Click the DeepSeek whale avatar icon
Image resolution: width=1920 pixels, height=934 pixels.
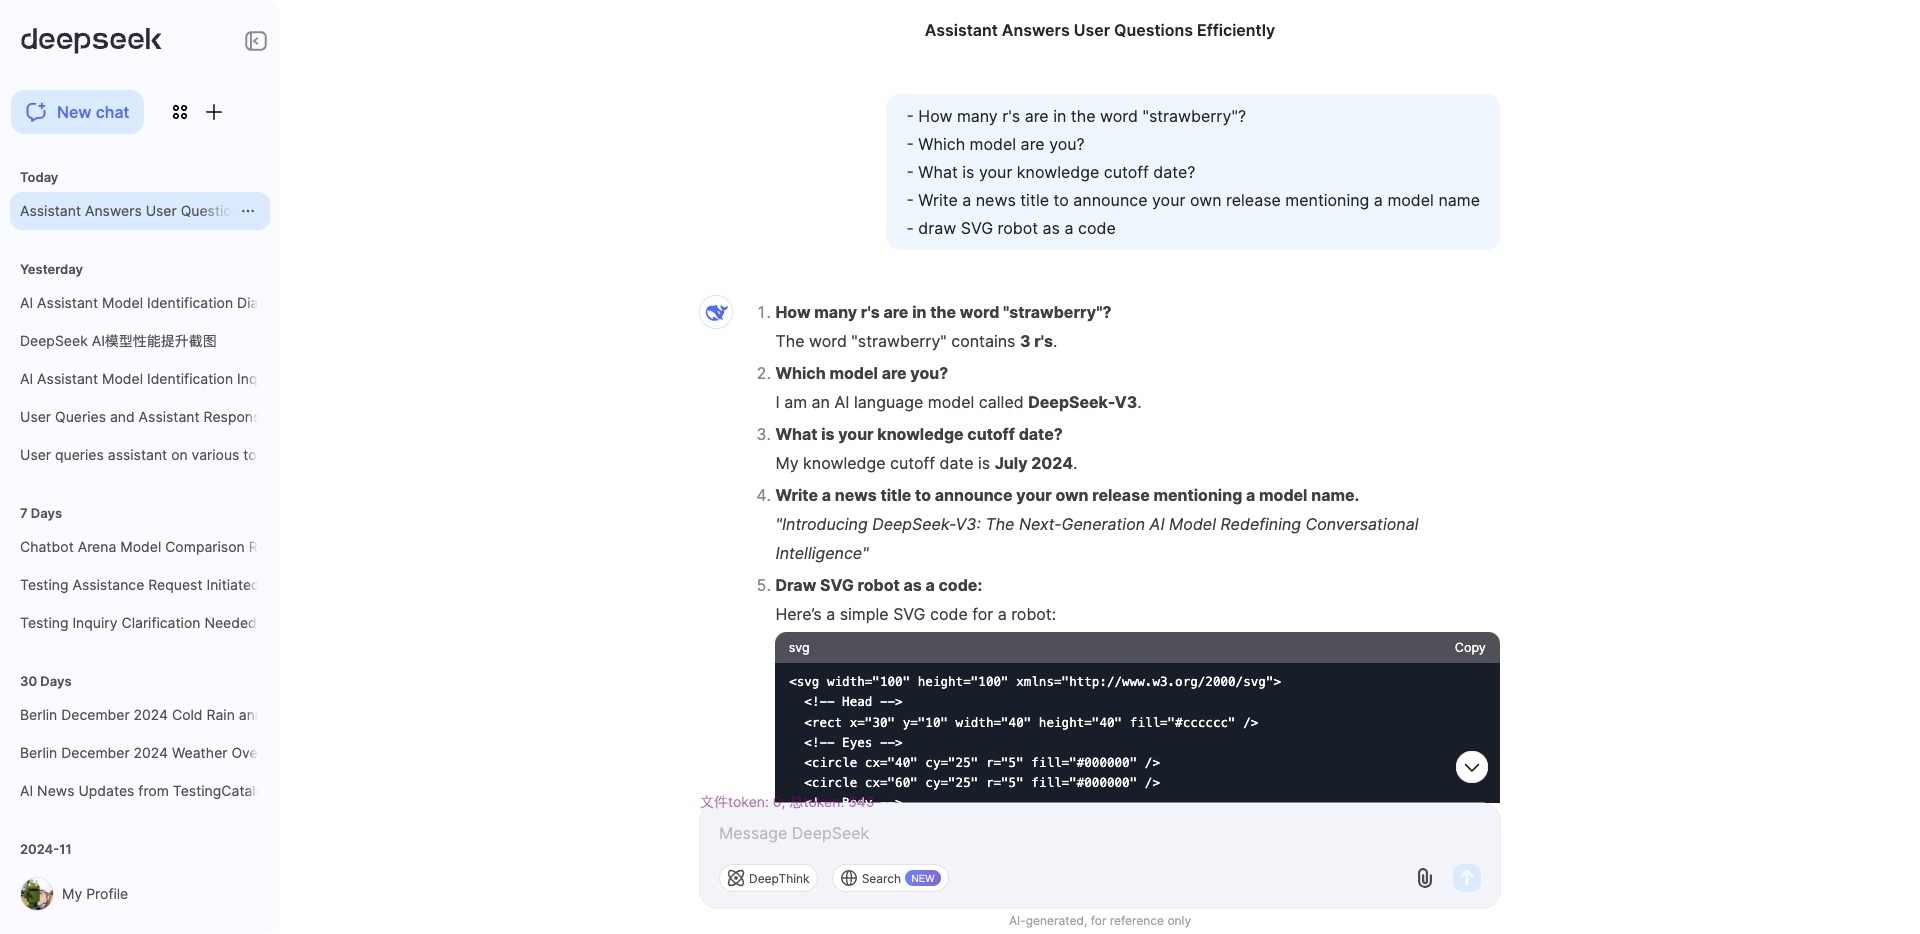pyautogui.click(x=716, y=312)
